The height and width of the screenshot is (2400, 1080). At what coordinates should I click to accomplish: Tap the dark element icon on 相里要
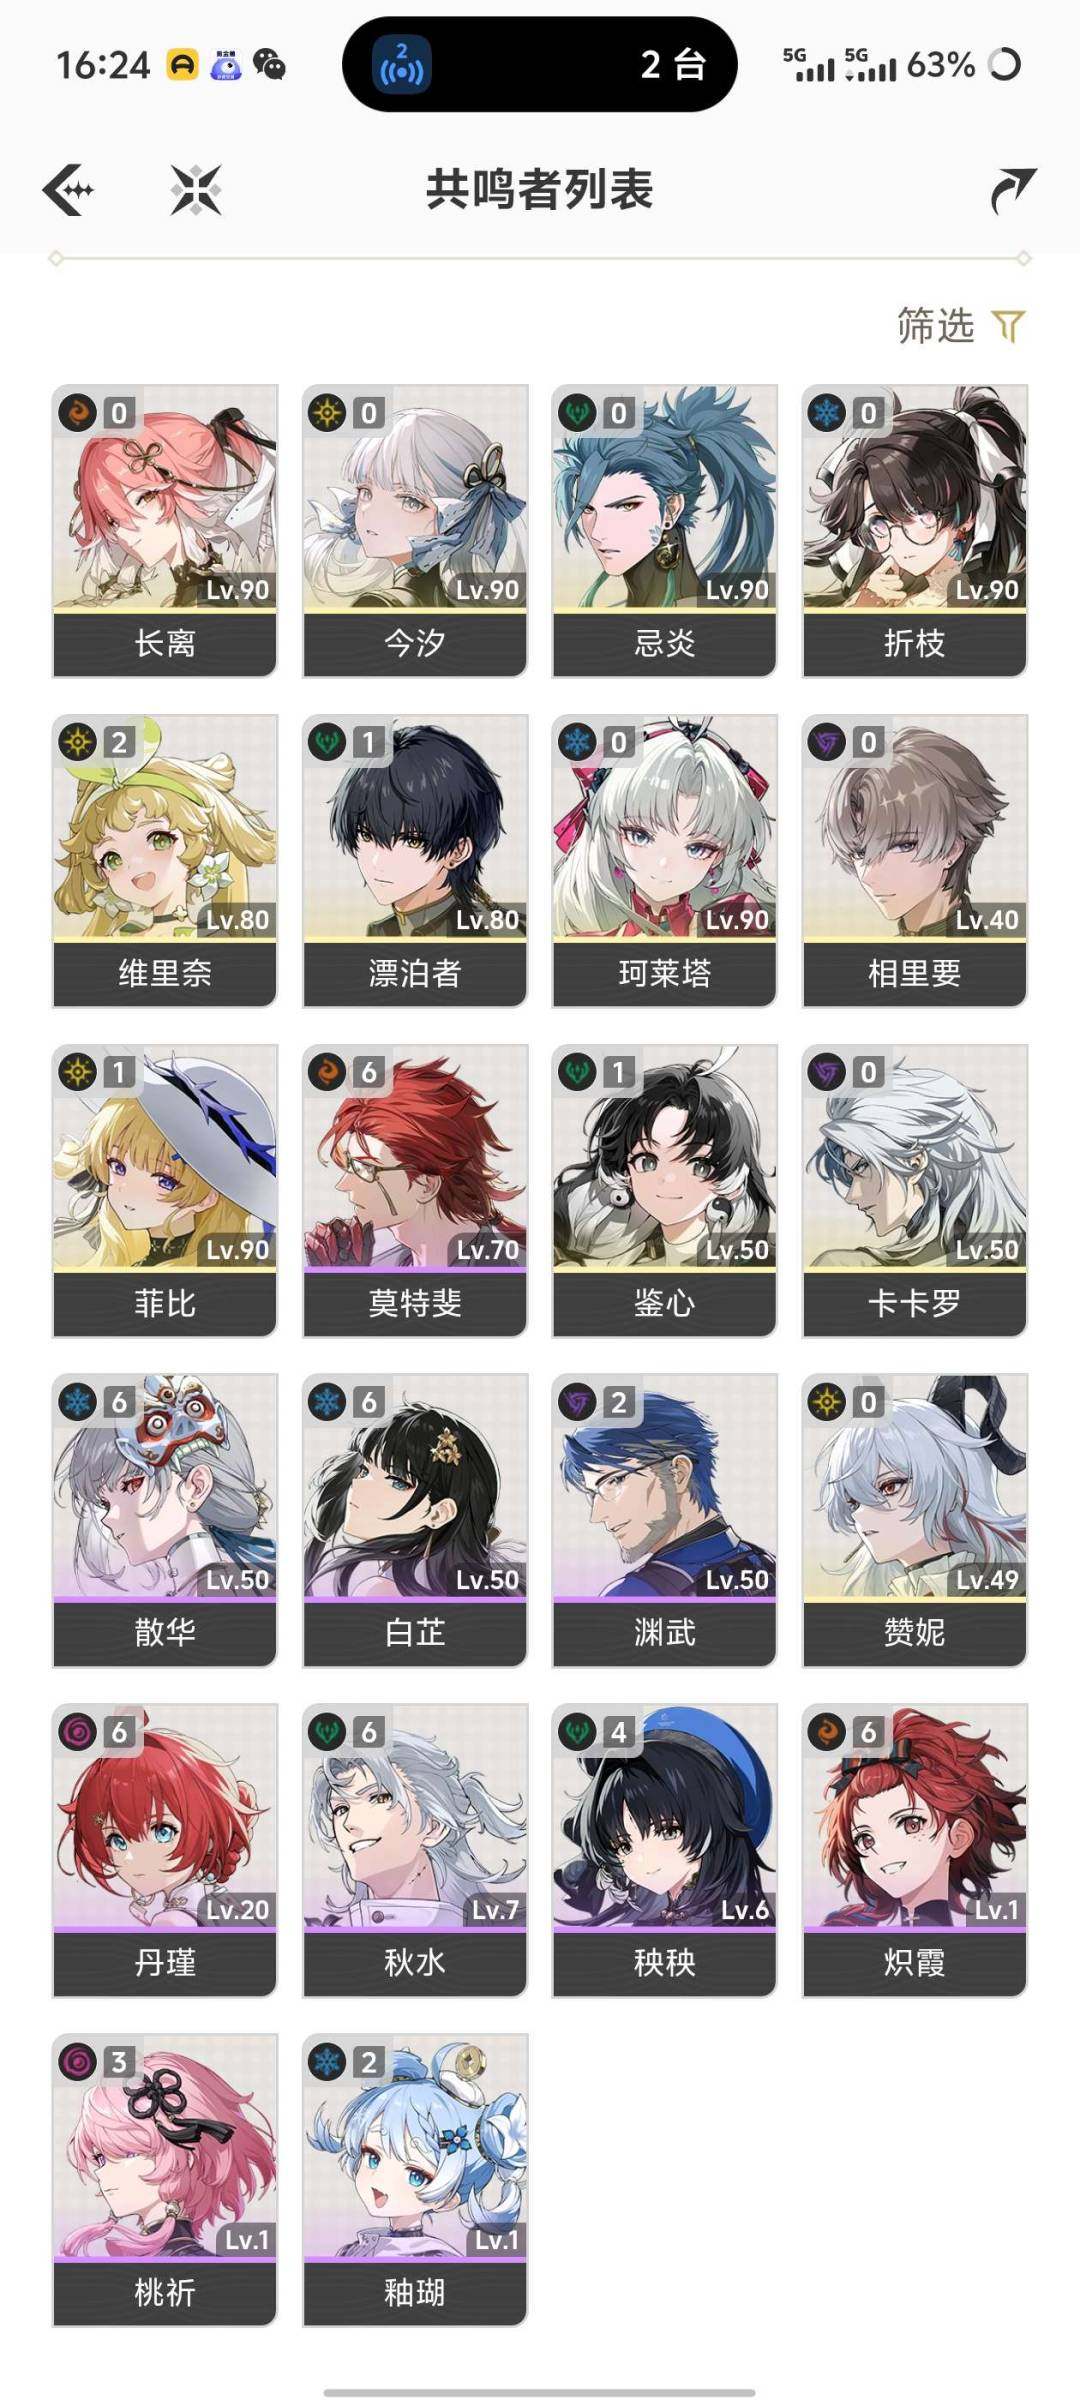click(x=827, y=742)
